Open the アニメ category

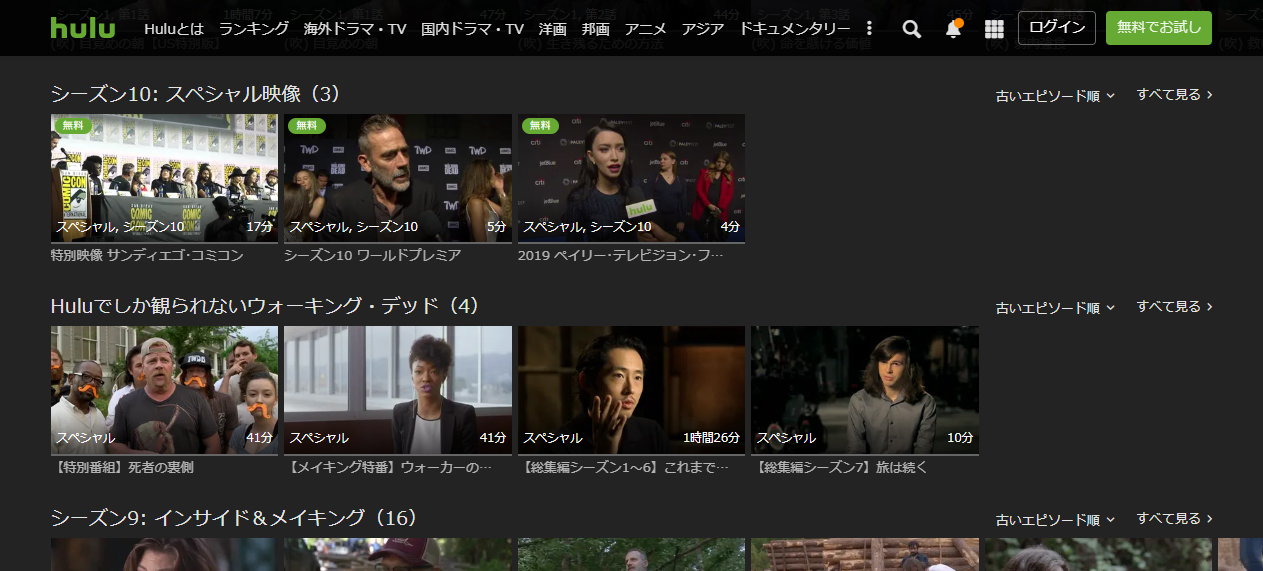click(645, 28)
